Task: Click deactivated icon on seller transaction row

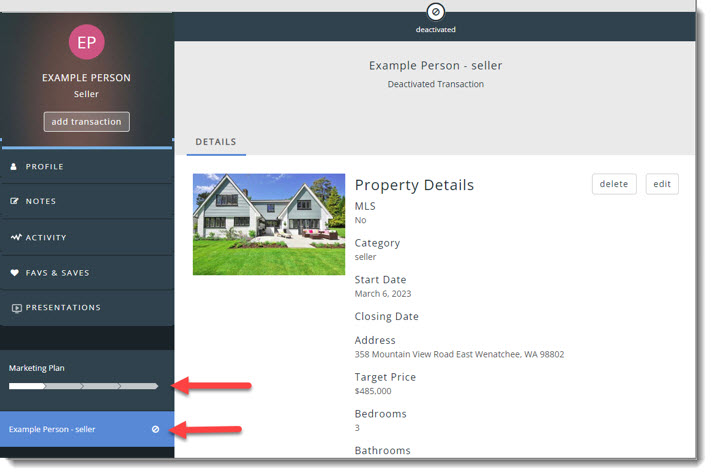Action: tap(155, 429)
